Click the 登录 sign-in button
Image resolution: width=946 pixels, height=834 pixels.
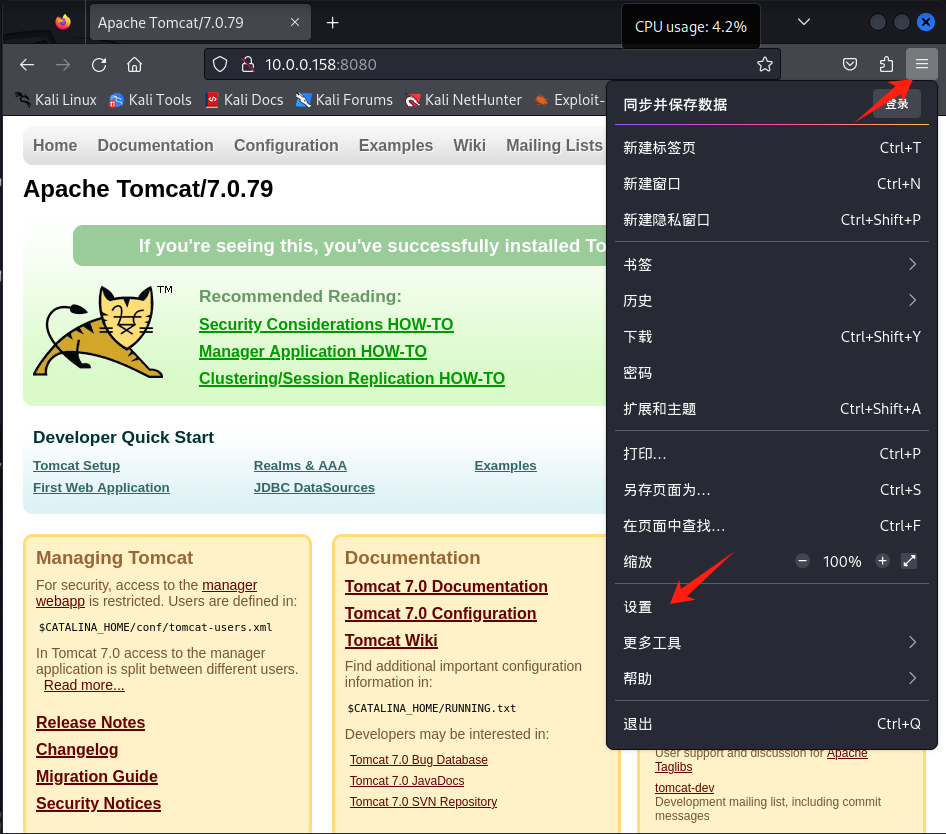[897, 104]
